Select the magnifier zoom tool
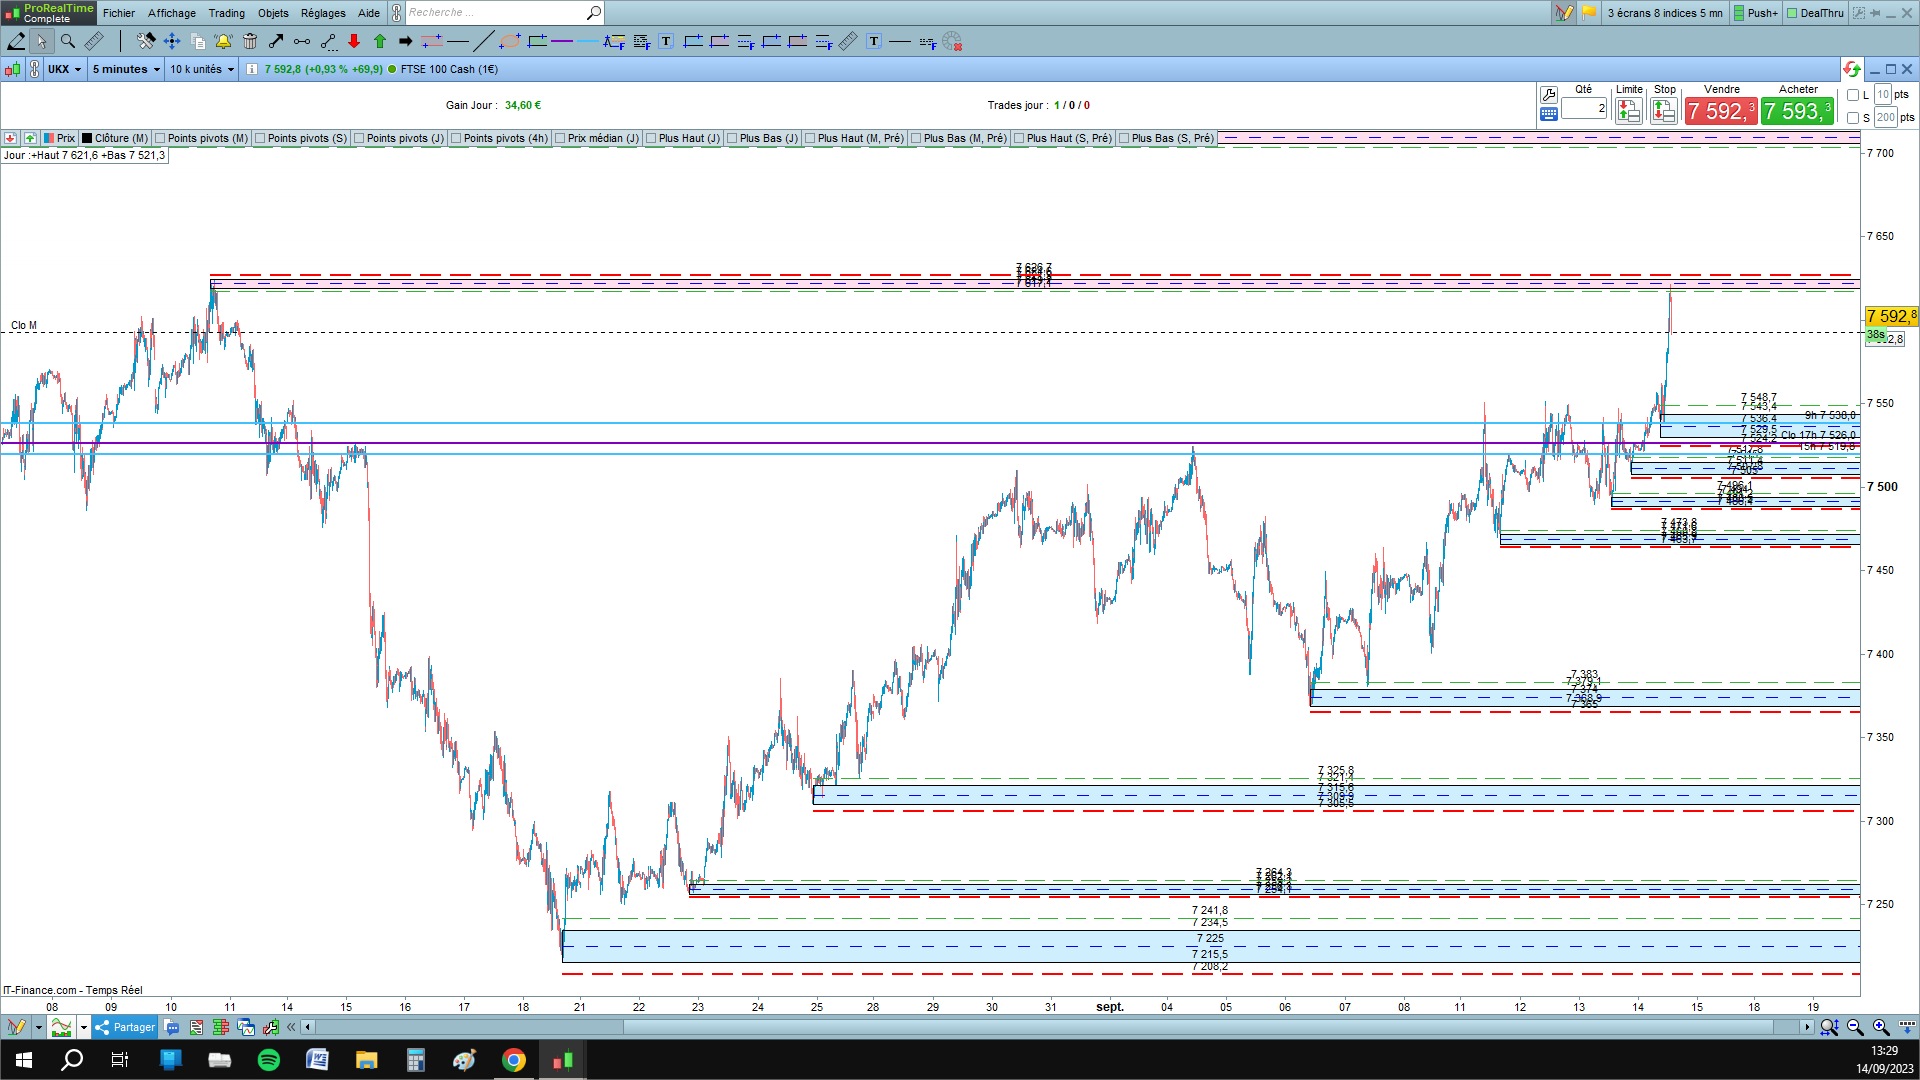Image resolution: width=1920 pixels, height=1080 pixels. tap(67, 41)
